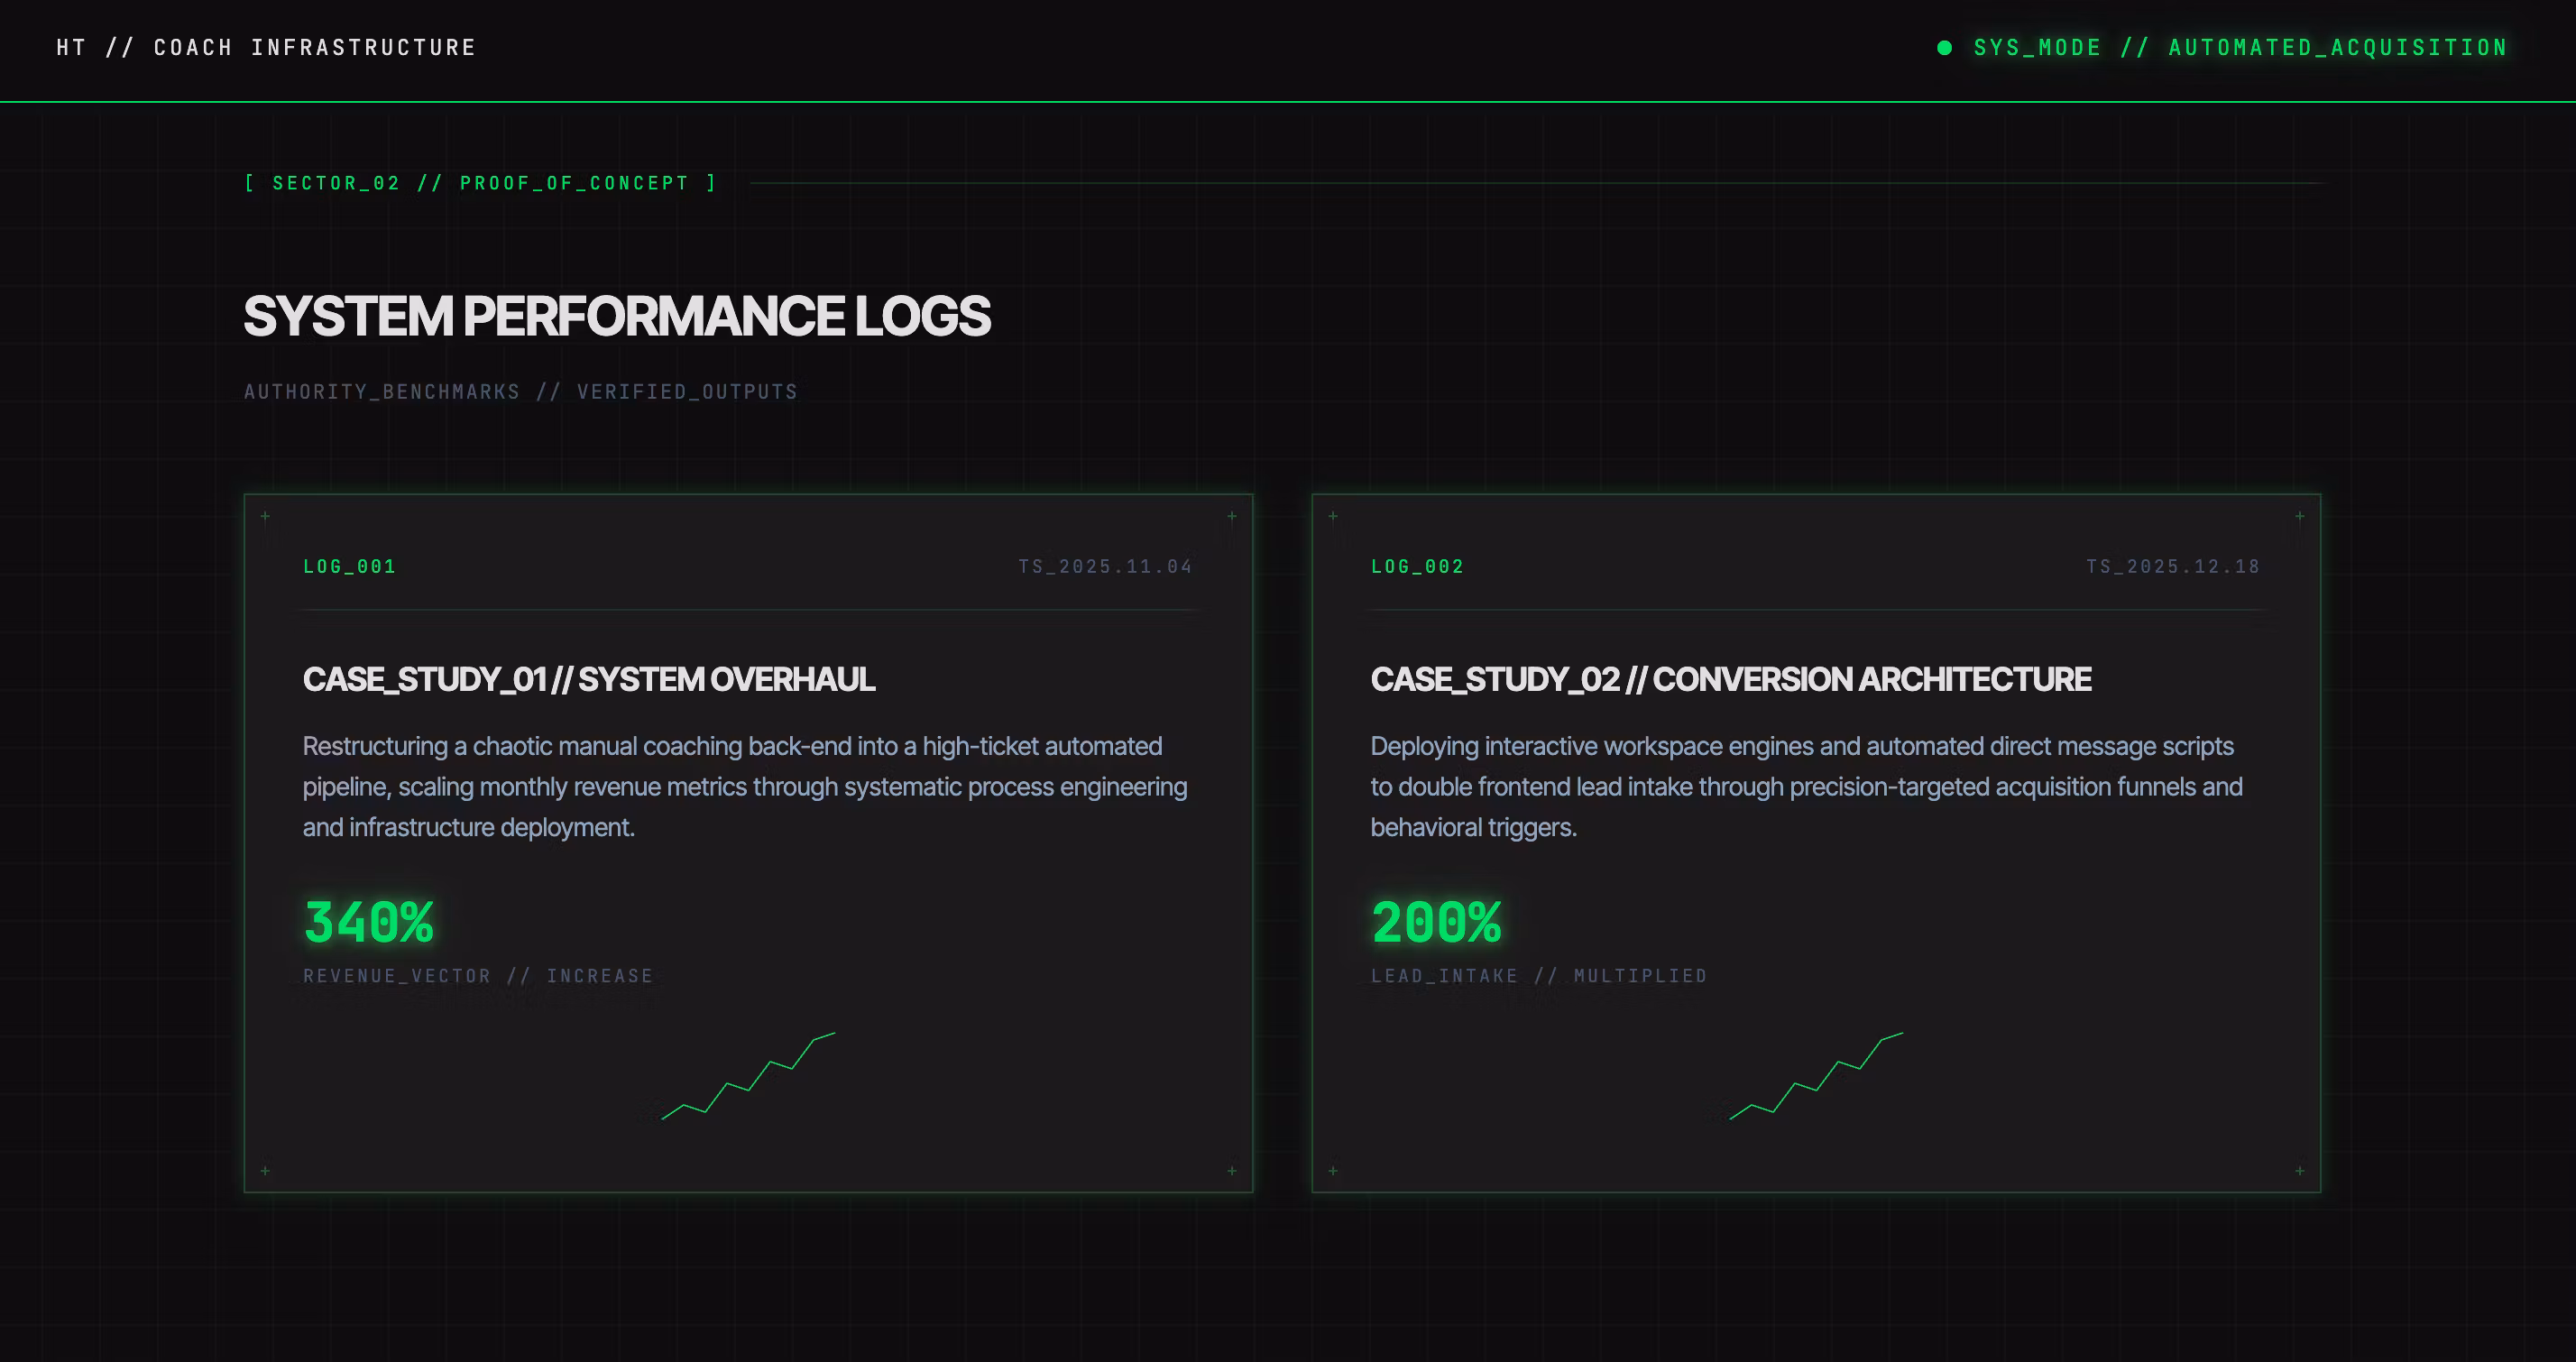Click the green status dot beside SYS_MODE
Screen dimensions: 2576x1362
point(1944,48)
